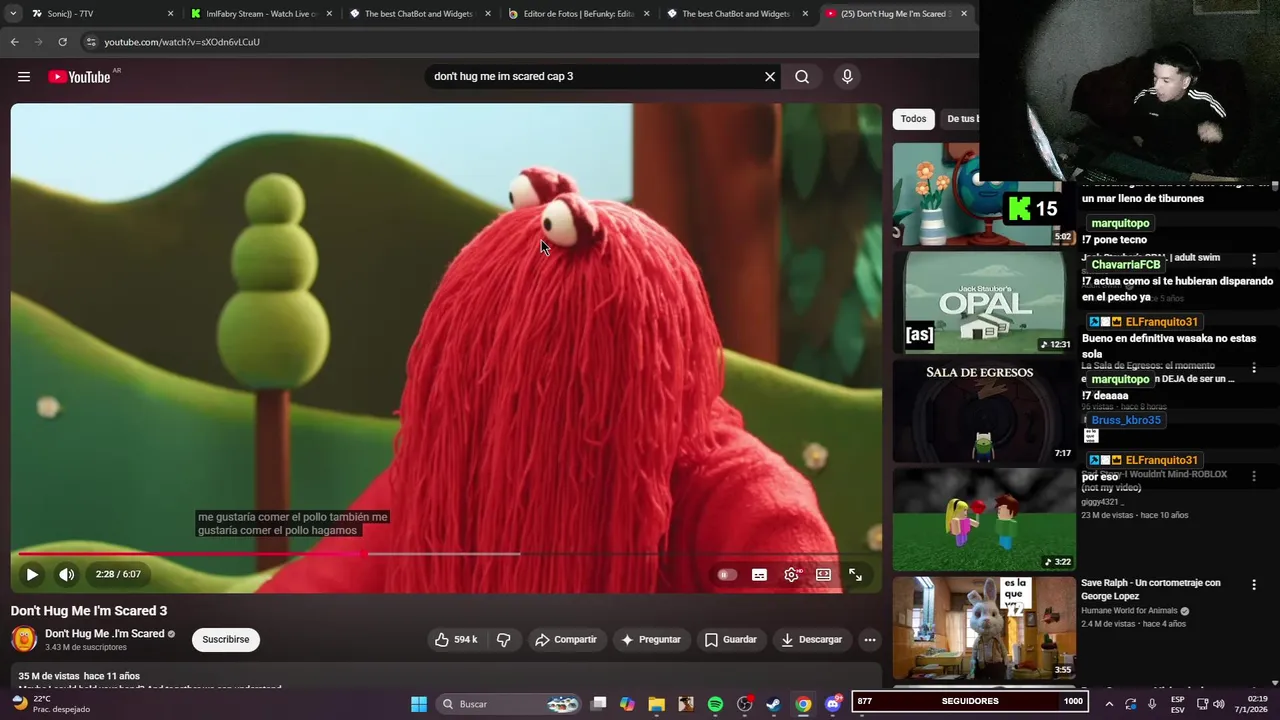Image resolution: width=1280 pixels, height=720 pixels.
Task: Clear the search box with the X
Action: tap(770, 77)
